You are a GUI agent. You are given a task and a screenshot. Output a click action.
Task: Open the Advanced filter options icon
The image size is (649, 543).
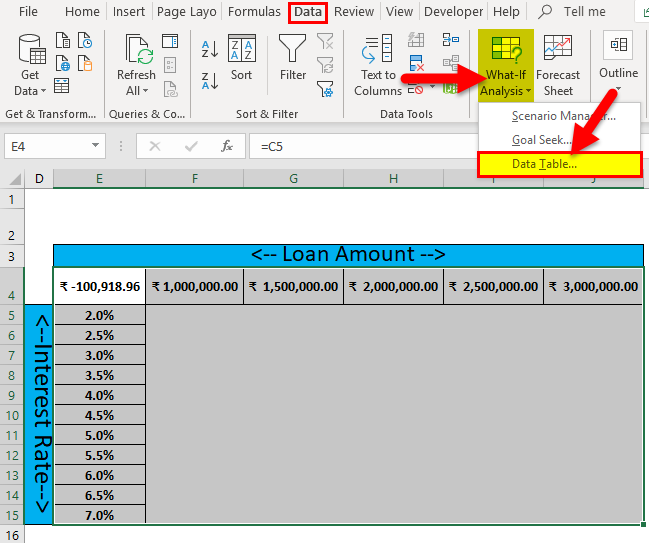(x=325, y=89)
